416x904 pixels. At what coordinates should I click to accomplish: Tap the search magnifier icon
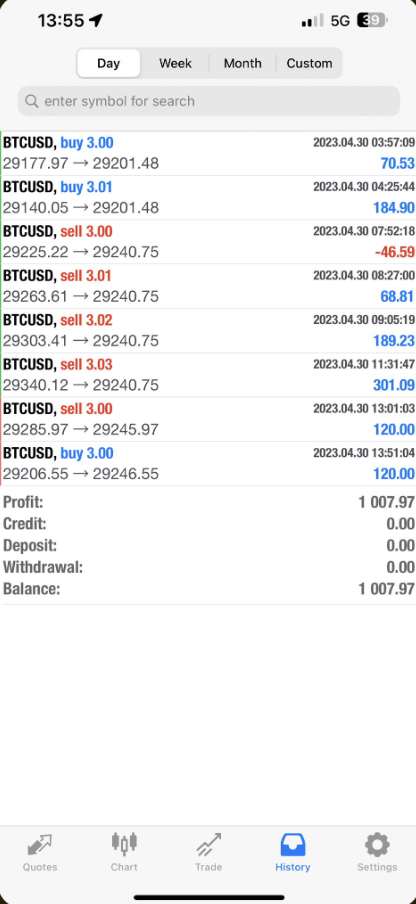click(x=32, y=101)
